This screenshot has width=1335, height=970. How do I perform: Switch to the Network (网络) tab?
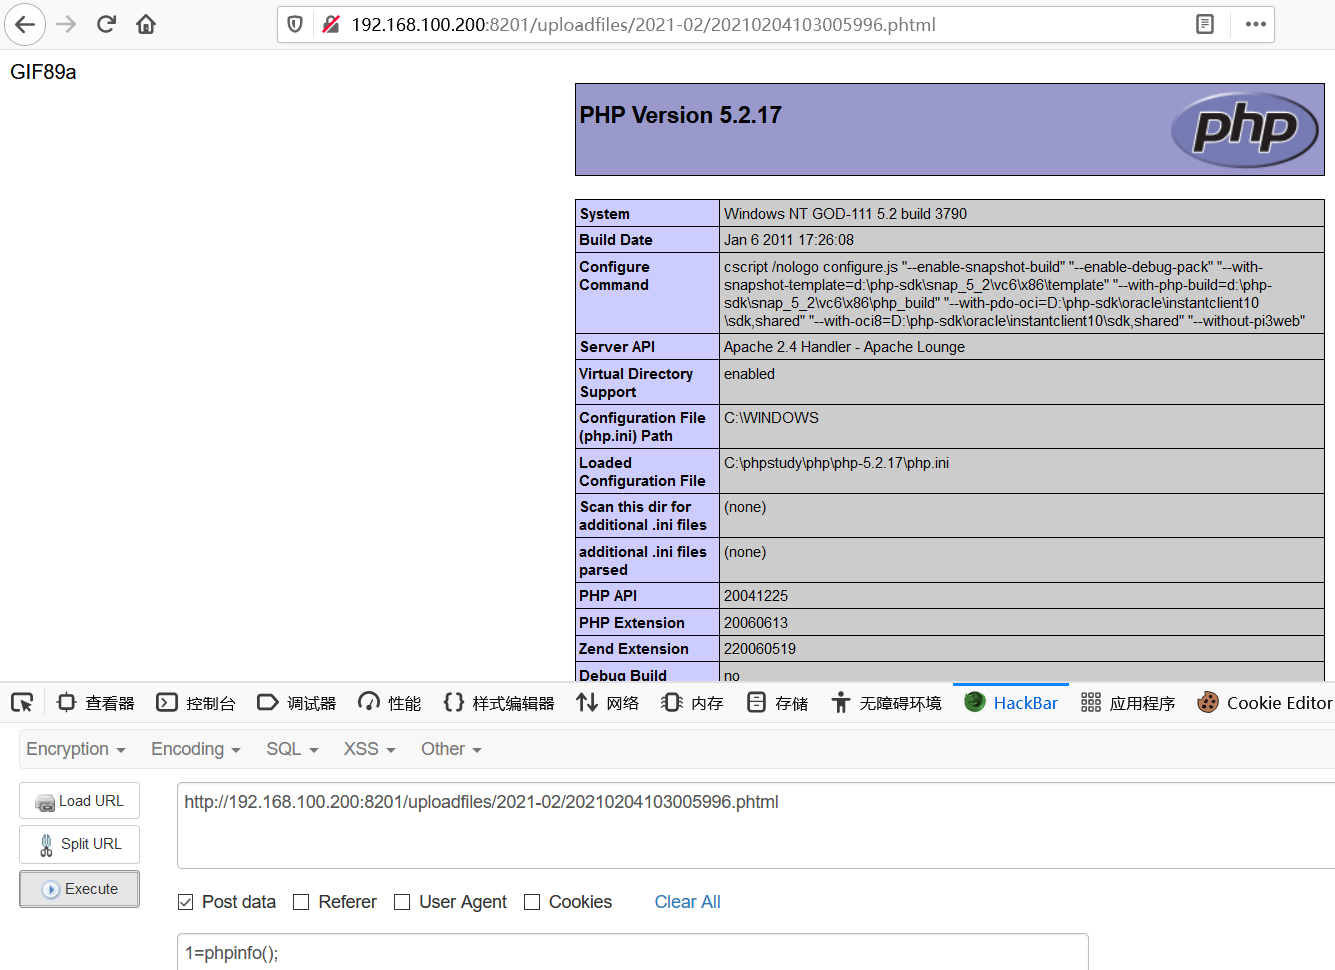click(x=608, y=703)
